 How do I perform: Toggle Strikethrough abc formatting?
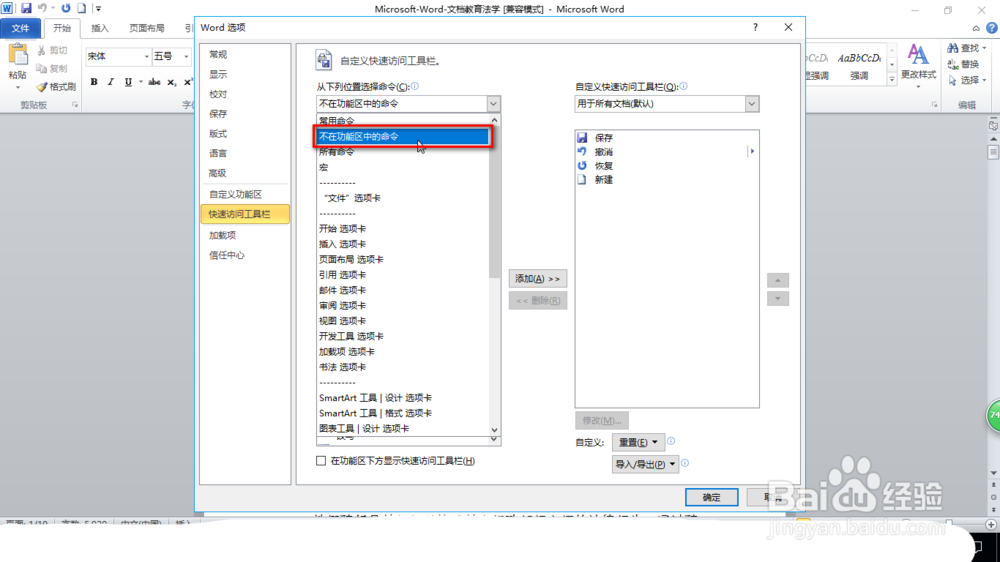[x=154, y=82]
